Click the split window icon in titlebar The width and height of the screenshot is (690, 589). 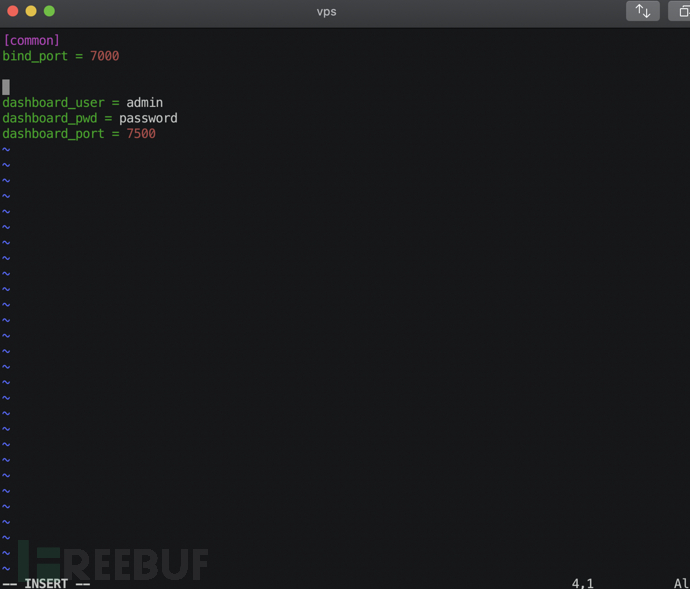[680, 11]
